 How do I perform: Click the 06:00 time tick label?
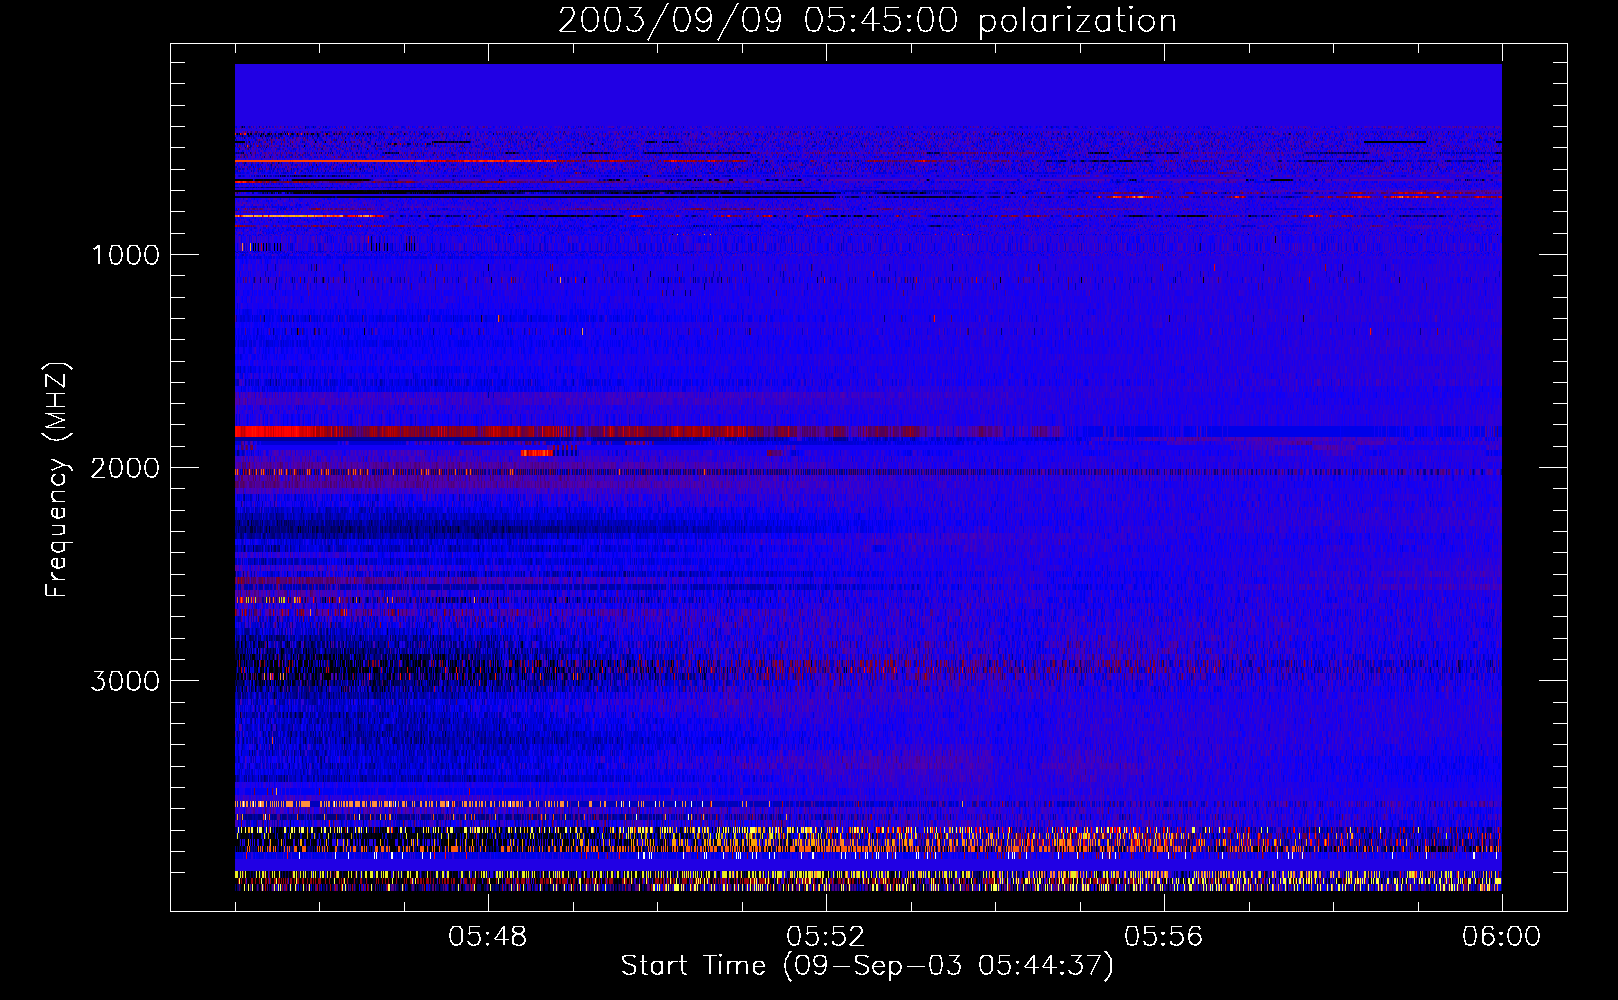[x=1501, y=937]
